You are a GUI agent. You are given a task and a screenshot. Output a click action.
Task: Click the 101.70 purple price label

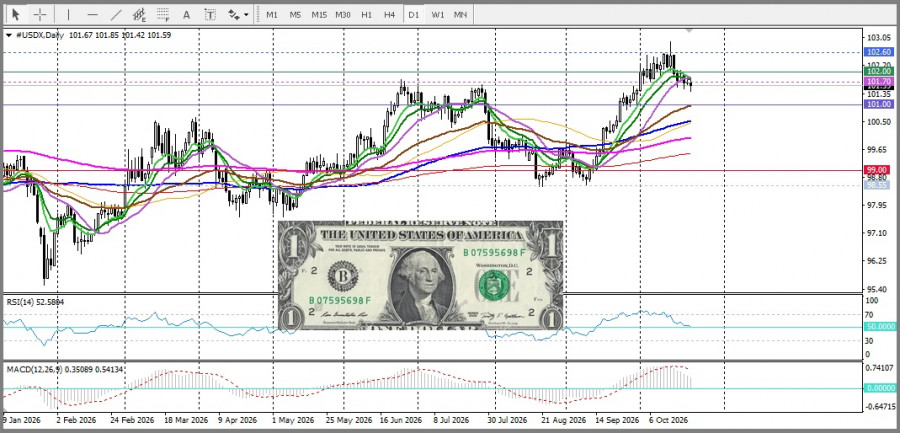tap(879, 82)
